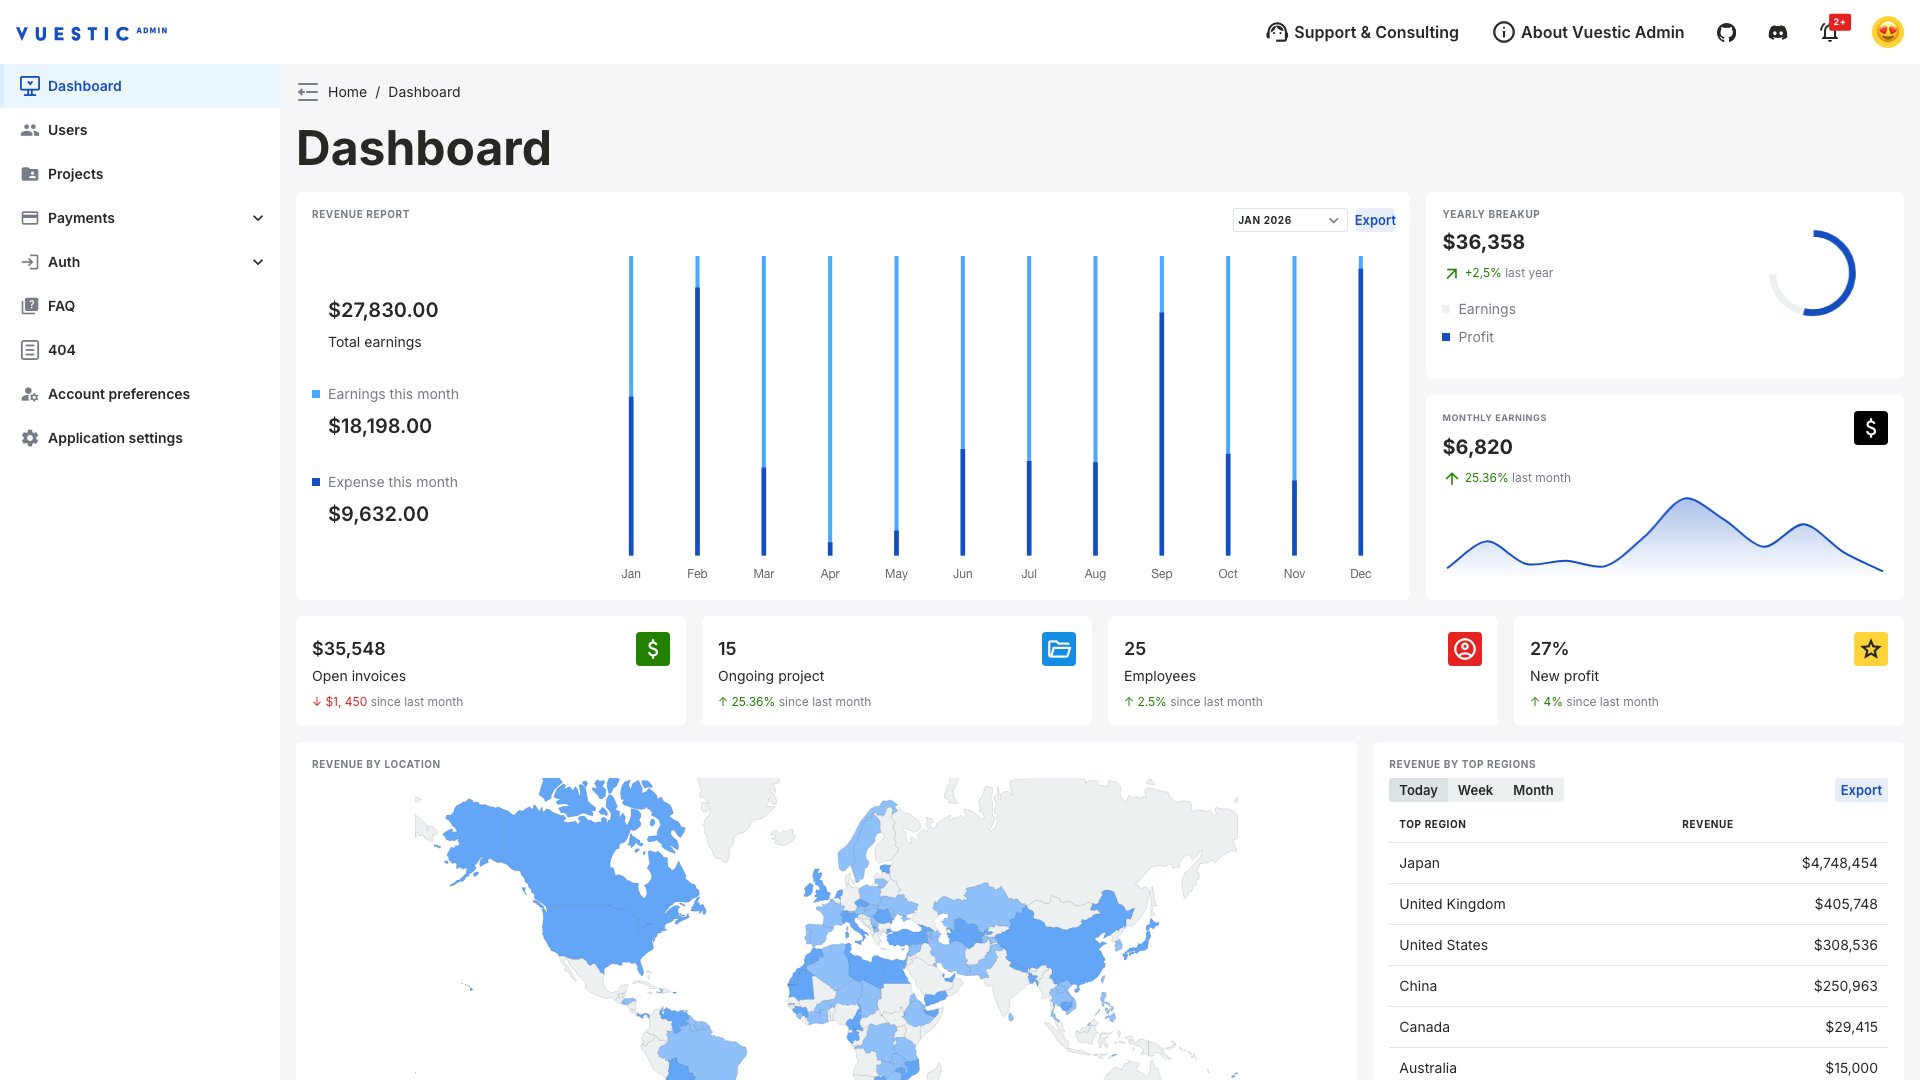Click the green dollar icon on Open invoices card
The width and height of the screenshot is (1920, 1080).
coord(652,649)
